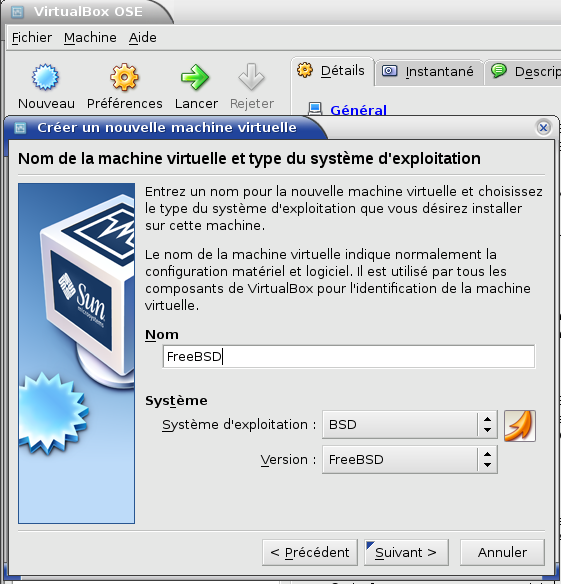
Task: Click the orange arrow OS type icon
Action: pyautogui.click(x=520, y=426)
